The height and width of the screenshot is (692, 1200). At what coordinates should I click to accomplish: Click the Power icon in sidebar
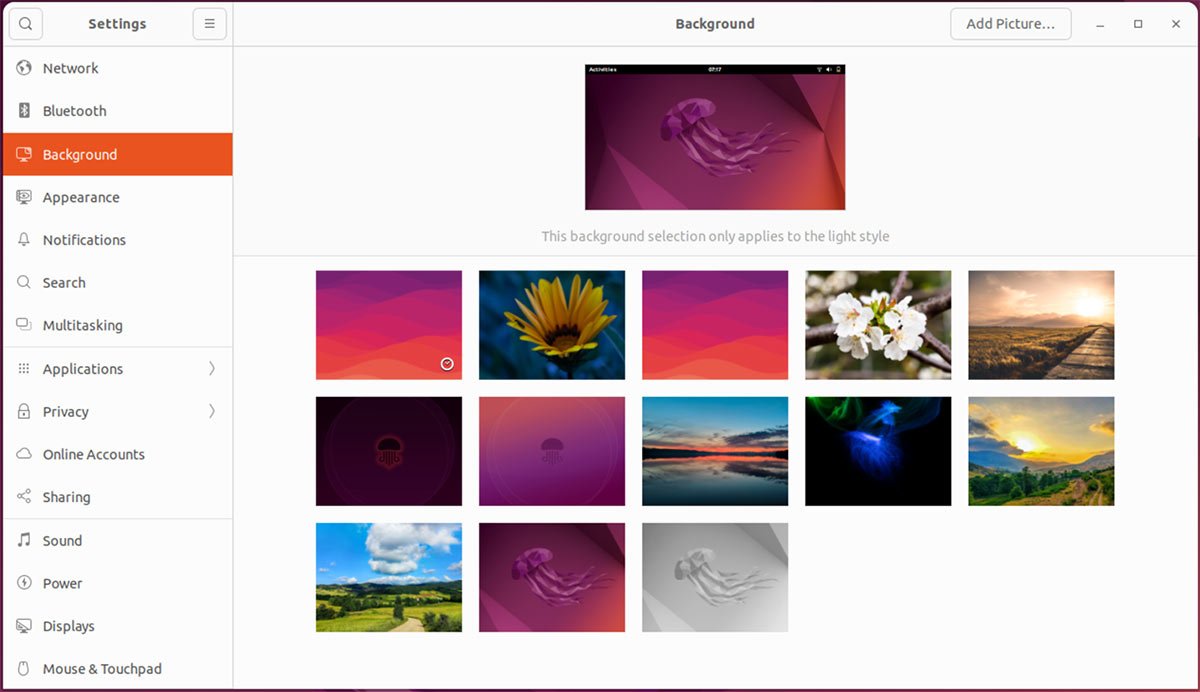[x=24, y=583]
